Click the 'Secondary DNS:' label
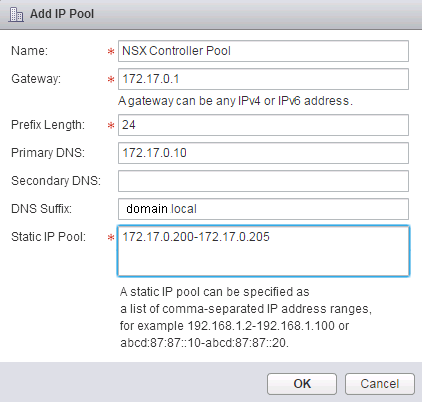422x402 pixels. click(x=56, y=181)
